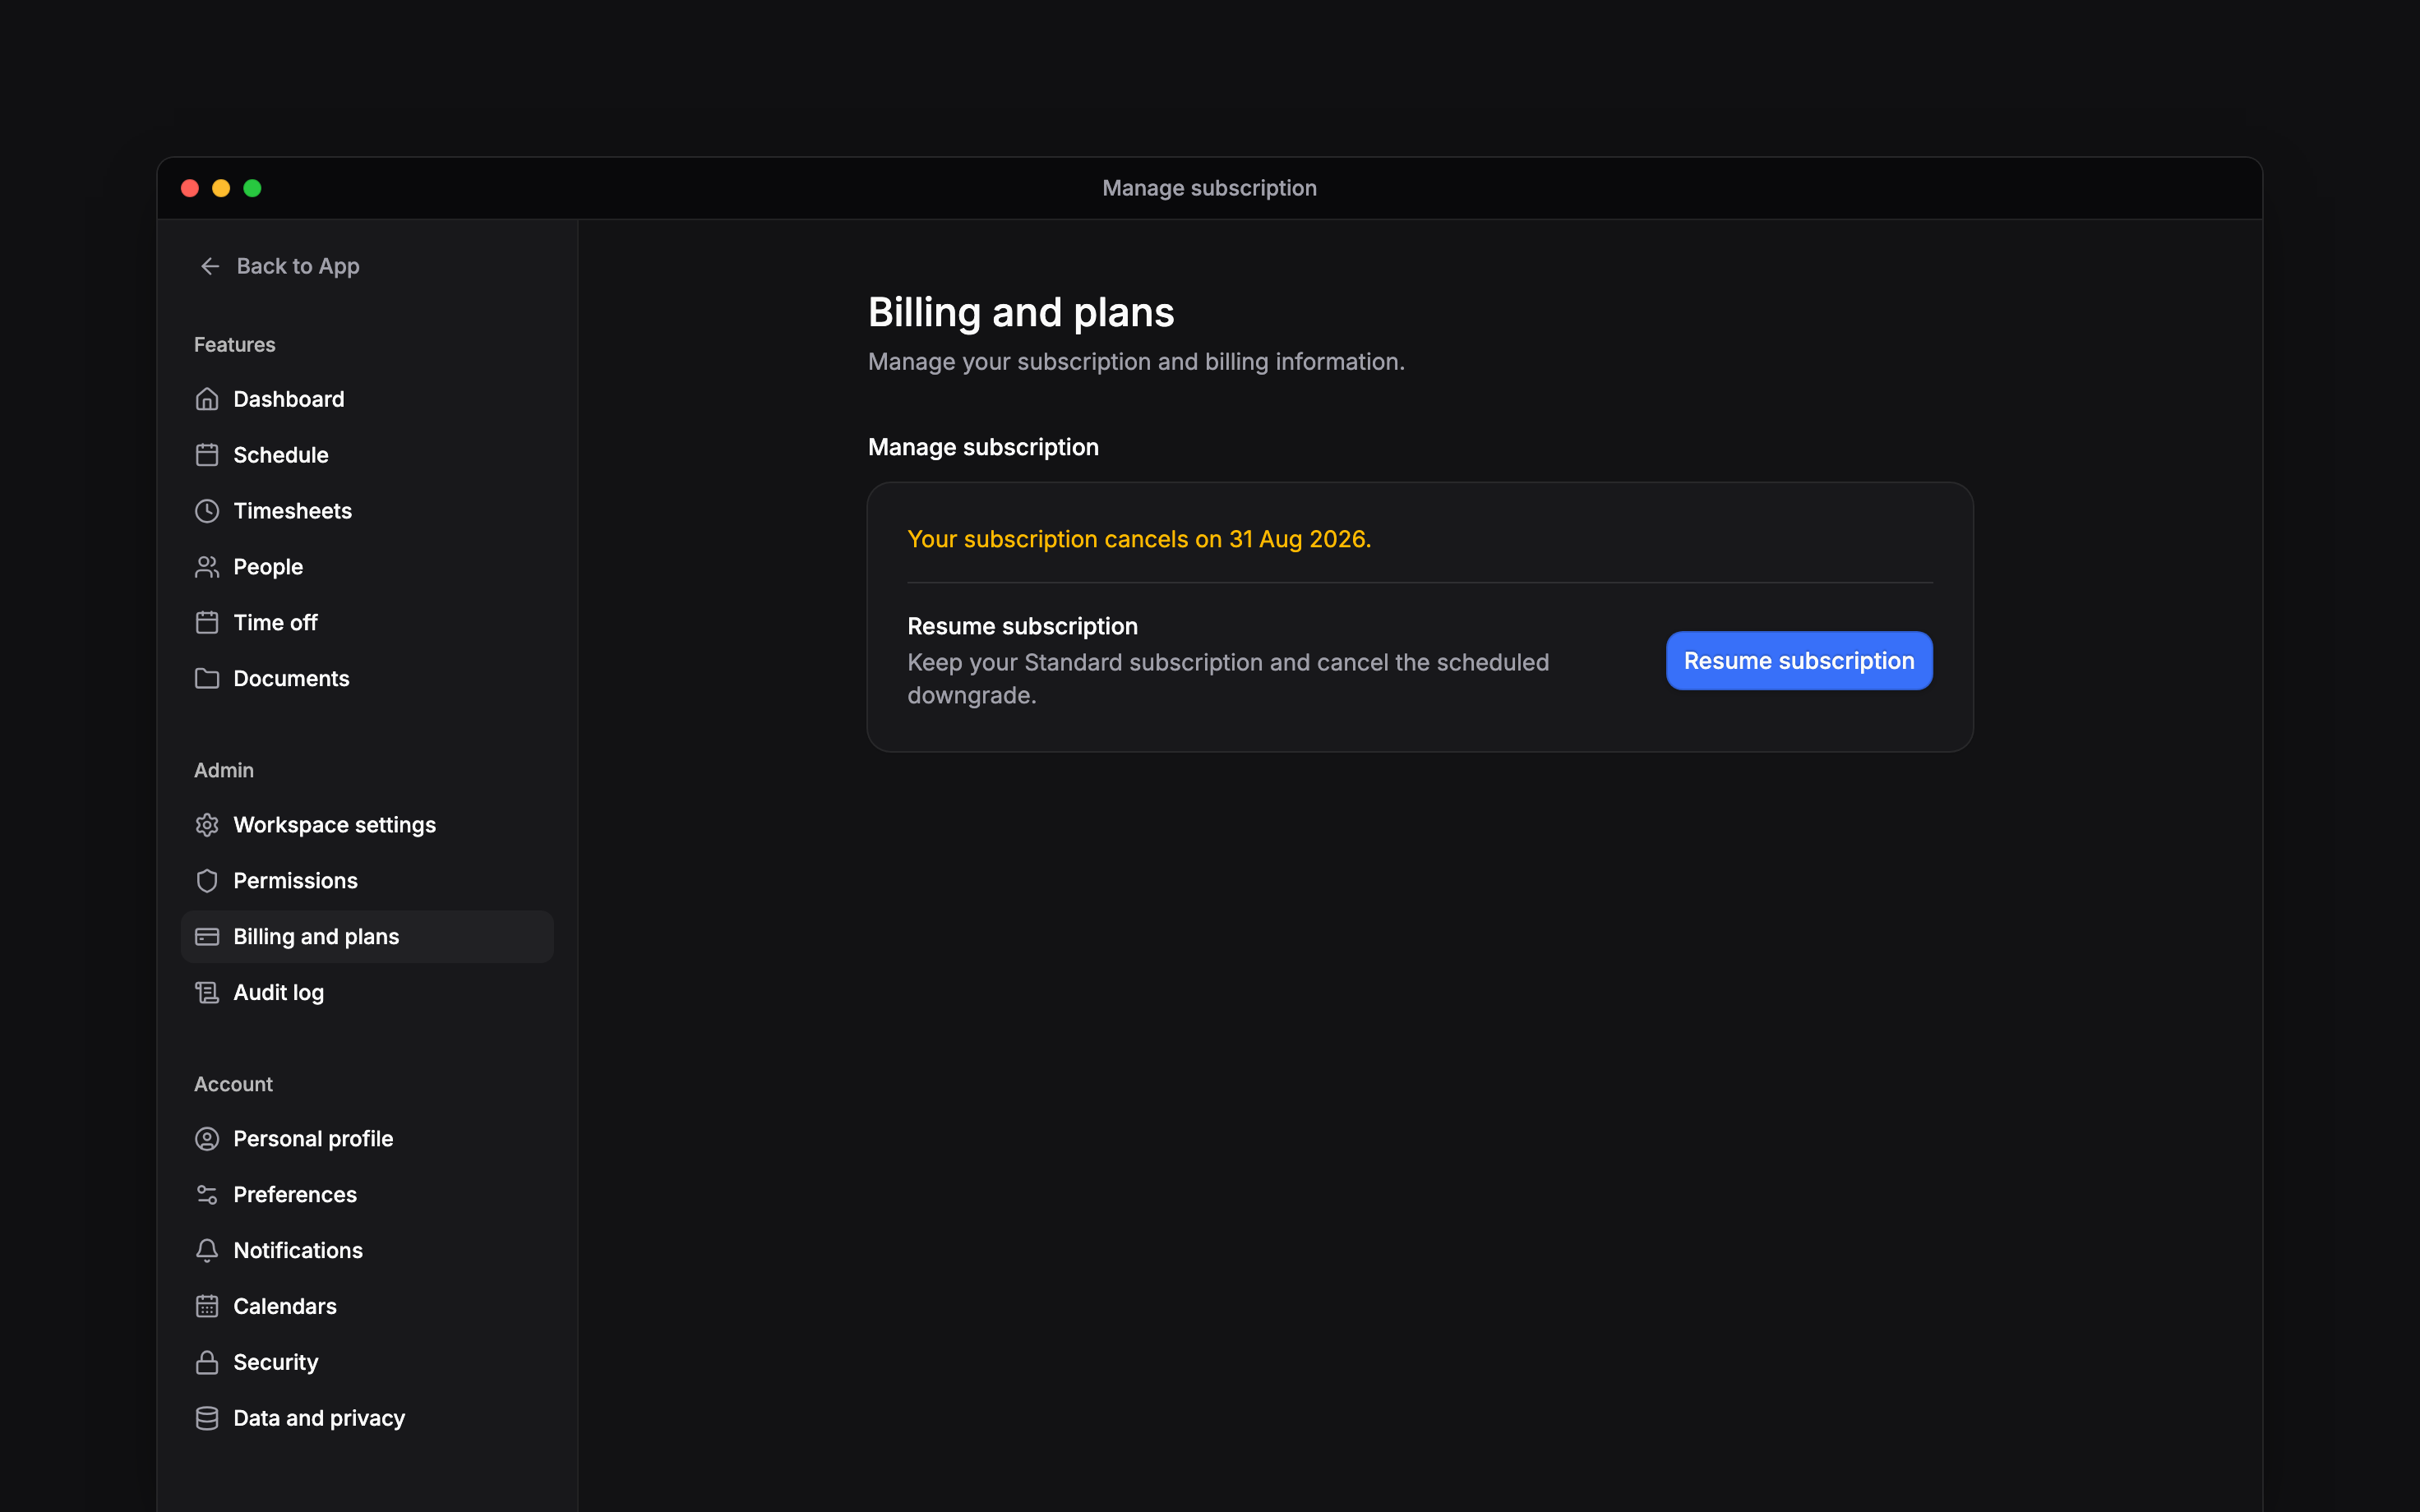Image resolution: width=2420 pixels, height=1512 pixels.
Task: Click the Workspace settings gear icon
Action: coord(207,825)
